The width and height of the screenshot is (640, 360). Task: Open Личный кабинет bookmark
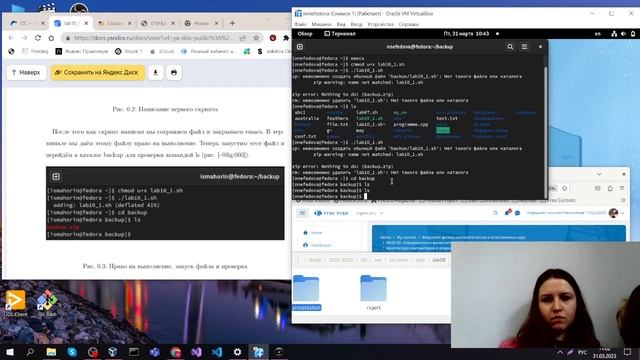208,51
